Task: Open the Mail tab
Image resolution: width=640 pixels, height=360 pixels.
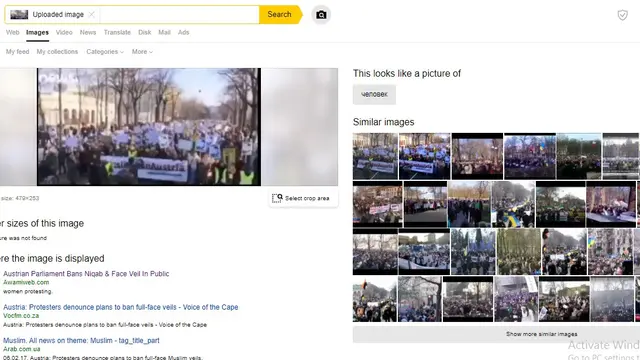Action: tap(164, 32)
